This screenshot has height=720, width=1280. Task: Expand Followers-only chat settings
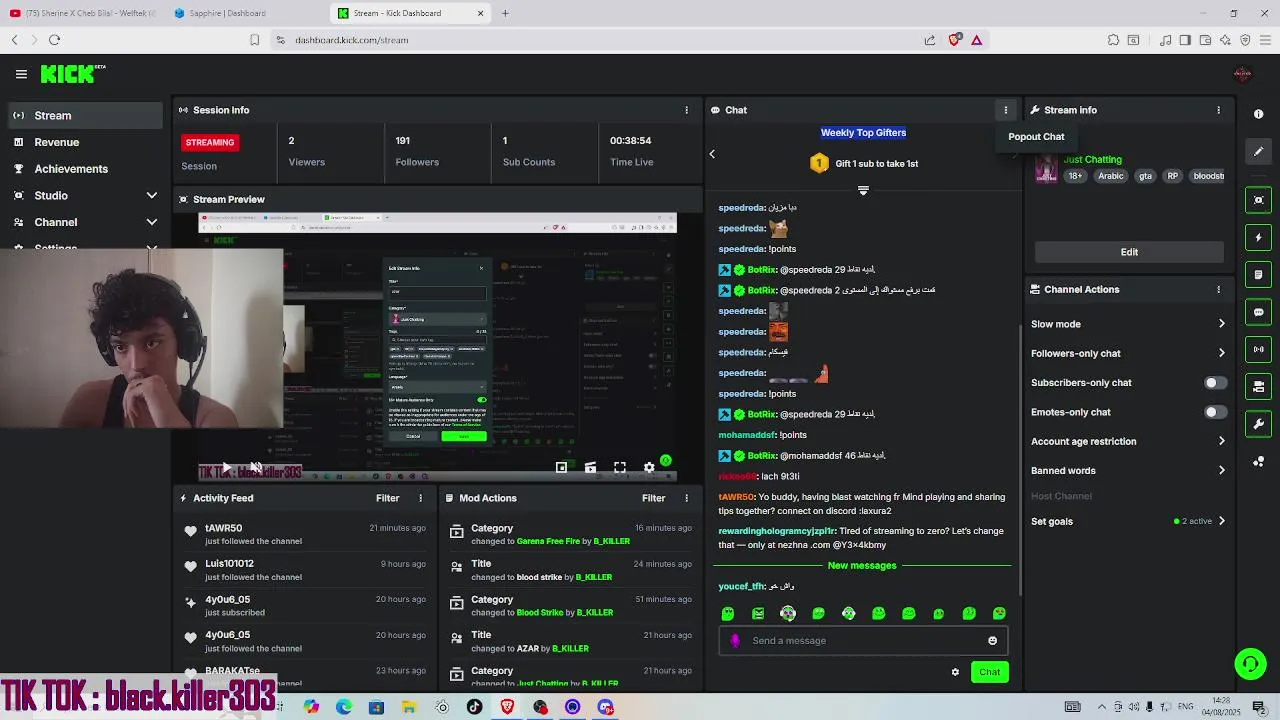coord(1221,353)
